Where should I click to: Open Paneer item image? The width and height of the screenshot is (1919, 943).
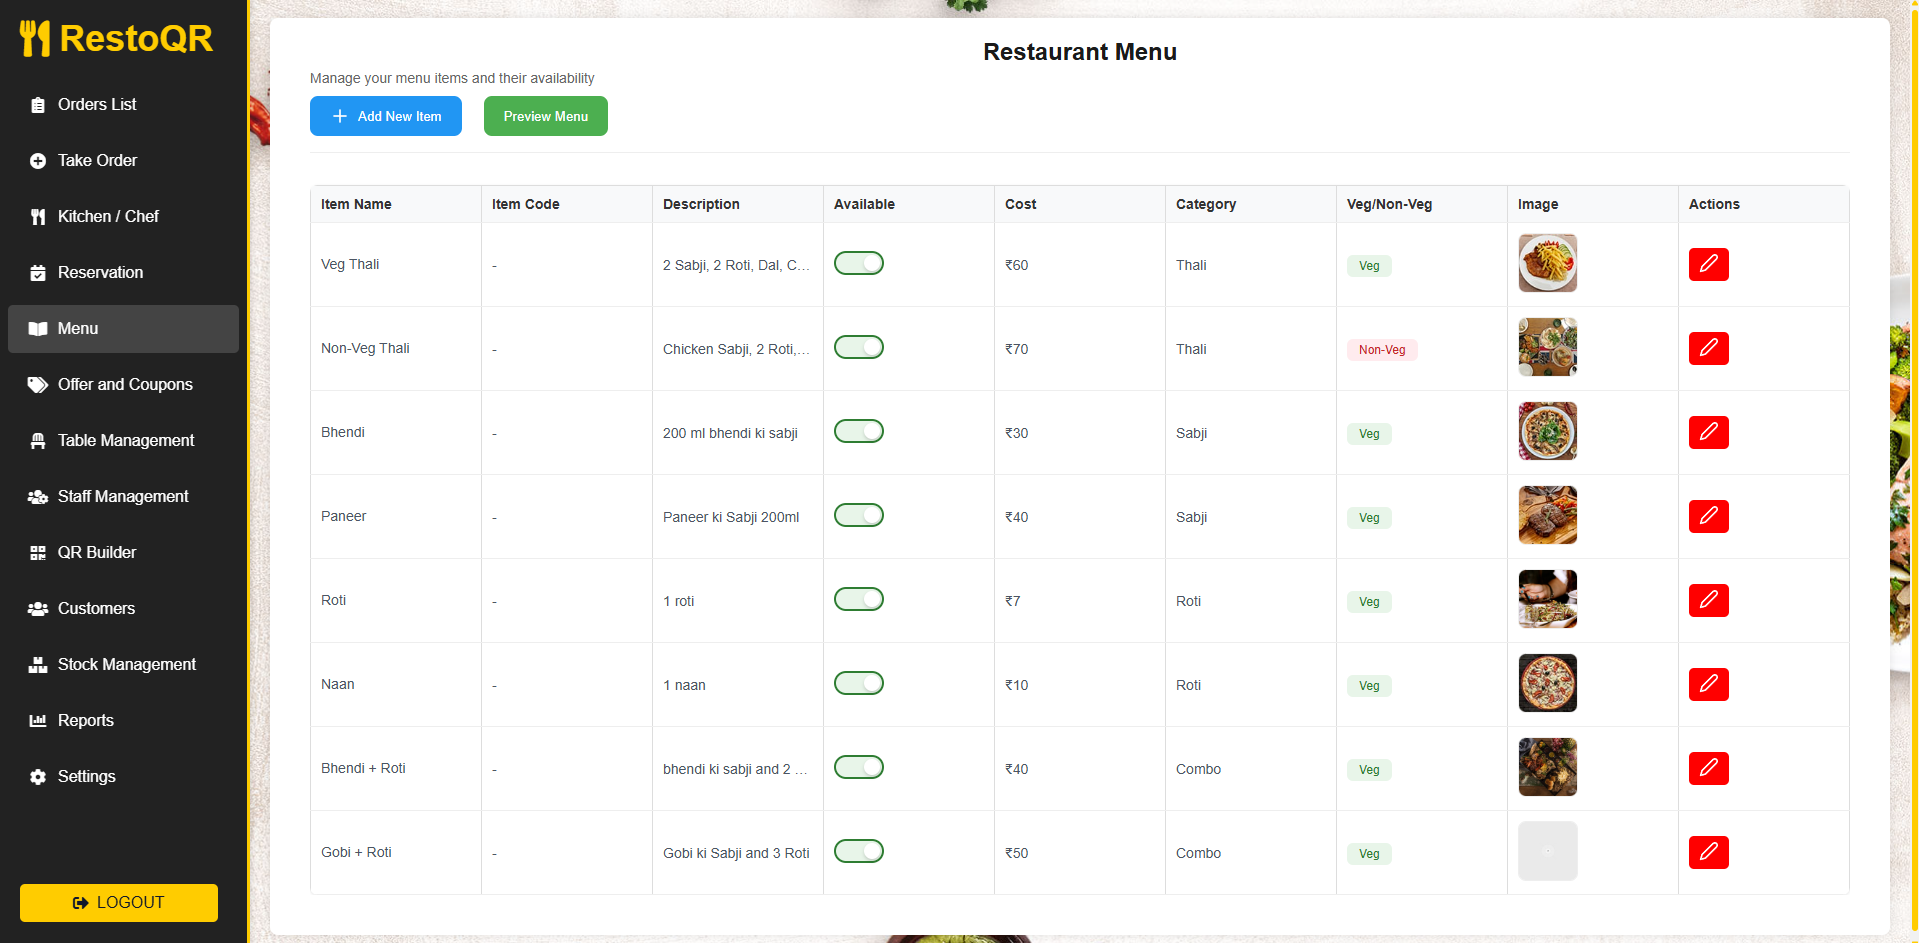coord(1548,515)
